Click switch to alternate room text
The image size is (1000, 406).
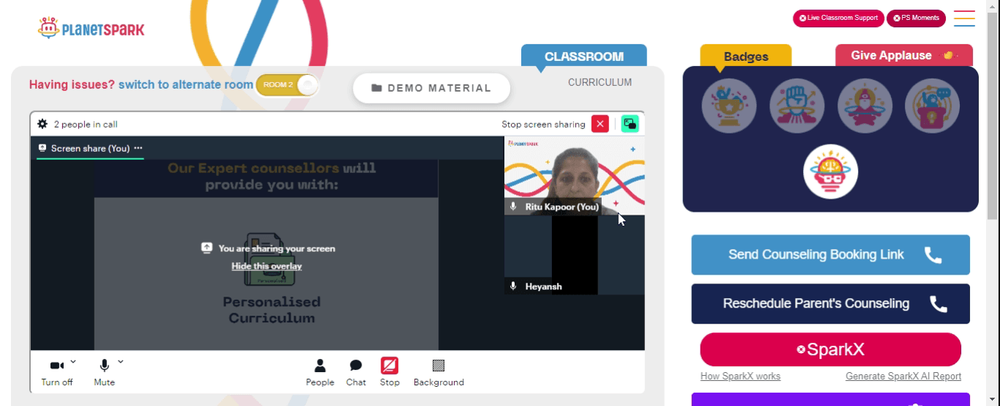point(186,84)
